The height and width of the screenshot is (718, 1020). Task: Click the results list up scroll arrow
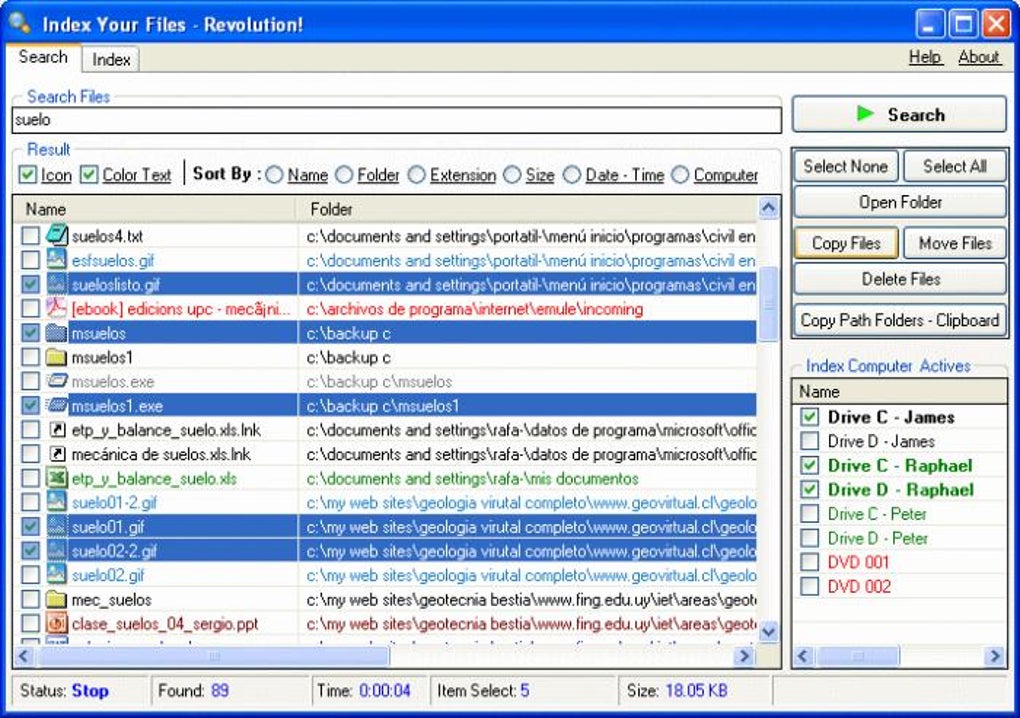click(x=768, y=208)
